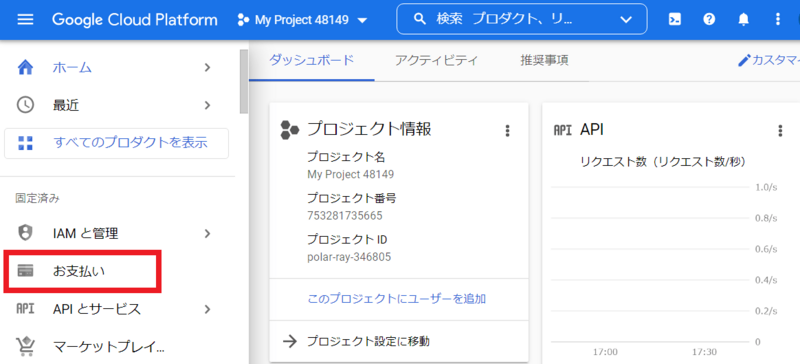
Task: Open お支払い in the sidebar
Action: pyautogui.click(x=79, y=271)
